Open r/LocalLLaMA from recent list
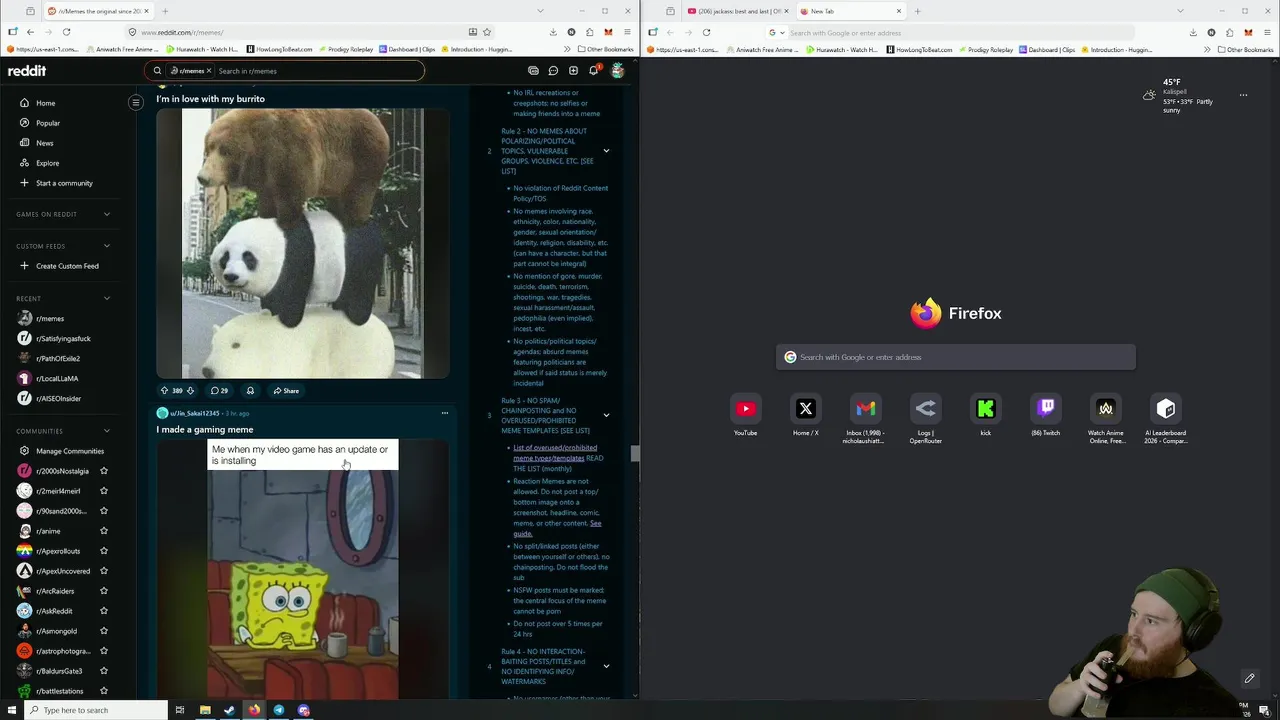Screen dimensions: 1280x720 pos(57,378)
